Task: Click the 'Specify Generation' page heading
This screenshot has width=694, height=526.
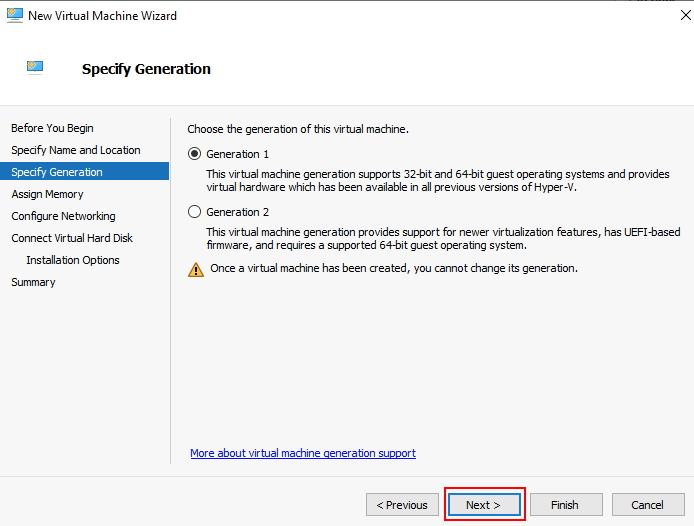Action: tap(146, 69)
